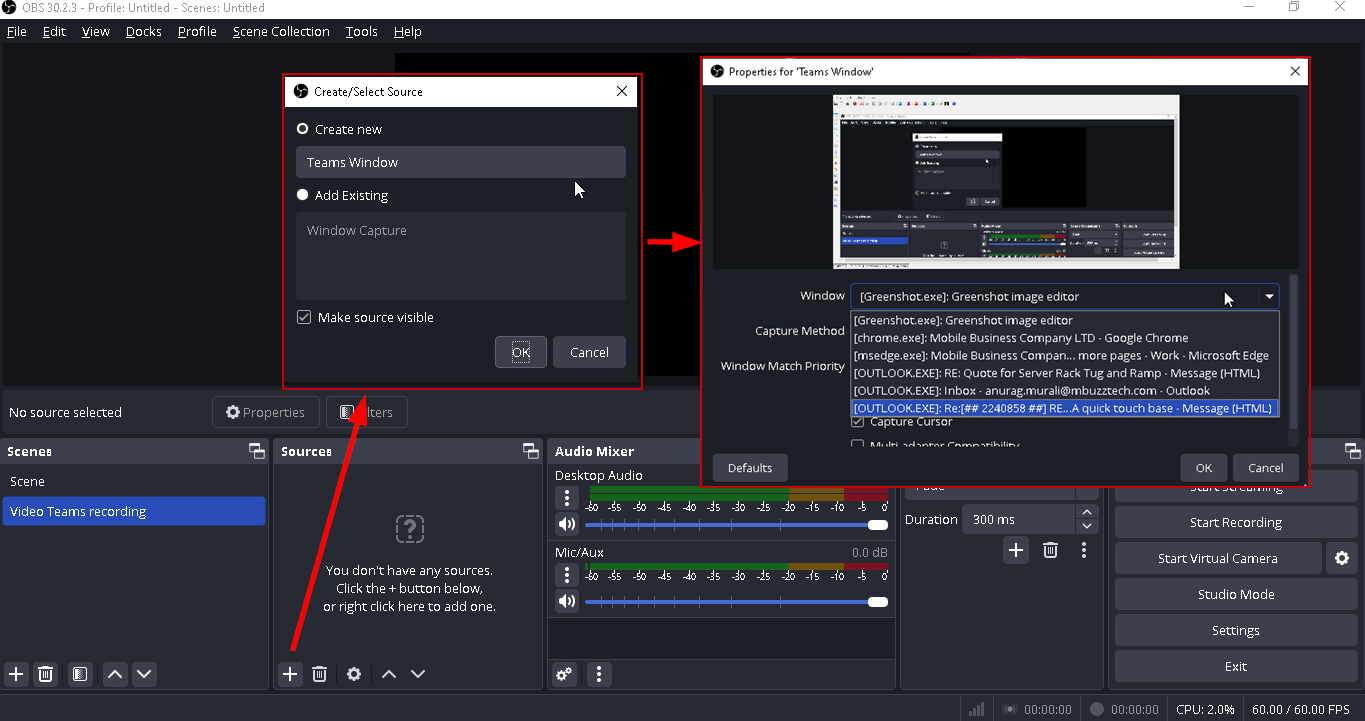Open Desktop Audio three-dot options
The width and height of the screenshot is (1365, 721).
point(567,498)
